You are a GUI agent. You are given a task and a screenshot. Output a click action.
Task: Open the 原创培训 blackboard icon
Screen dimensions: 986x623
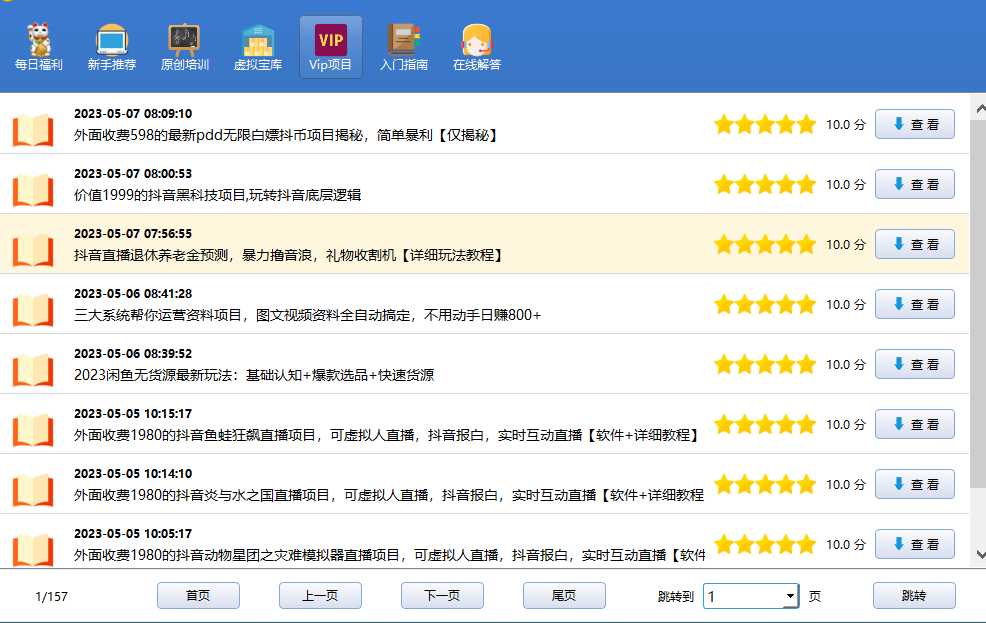click(185, 47)
